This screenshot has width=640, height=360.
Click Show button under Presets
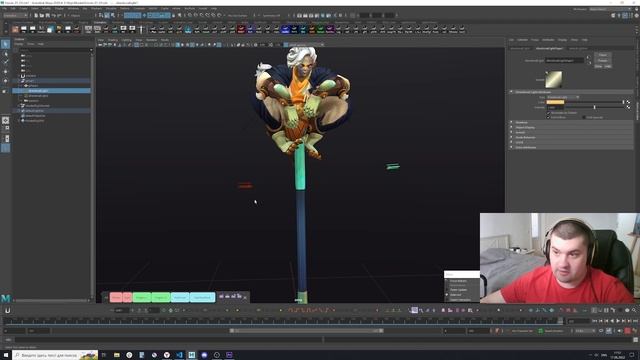click(x=598, y=66)
